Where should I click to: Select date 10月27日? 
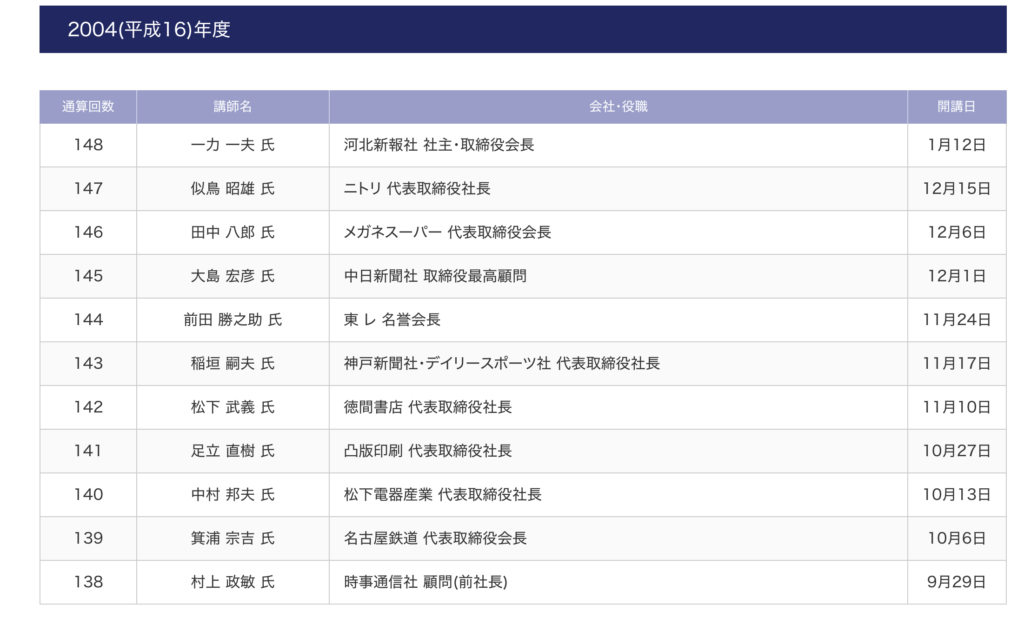[957, 451]
